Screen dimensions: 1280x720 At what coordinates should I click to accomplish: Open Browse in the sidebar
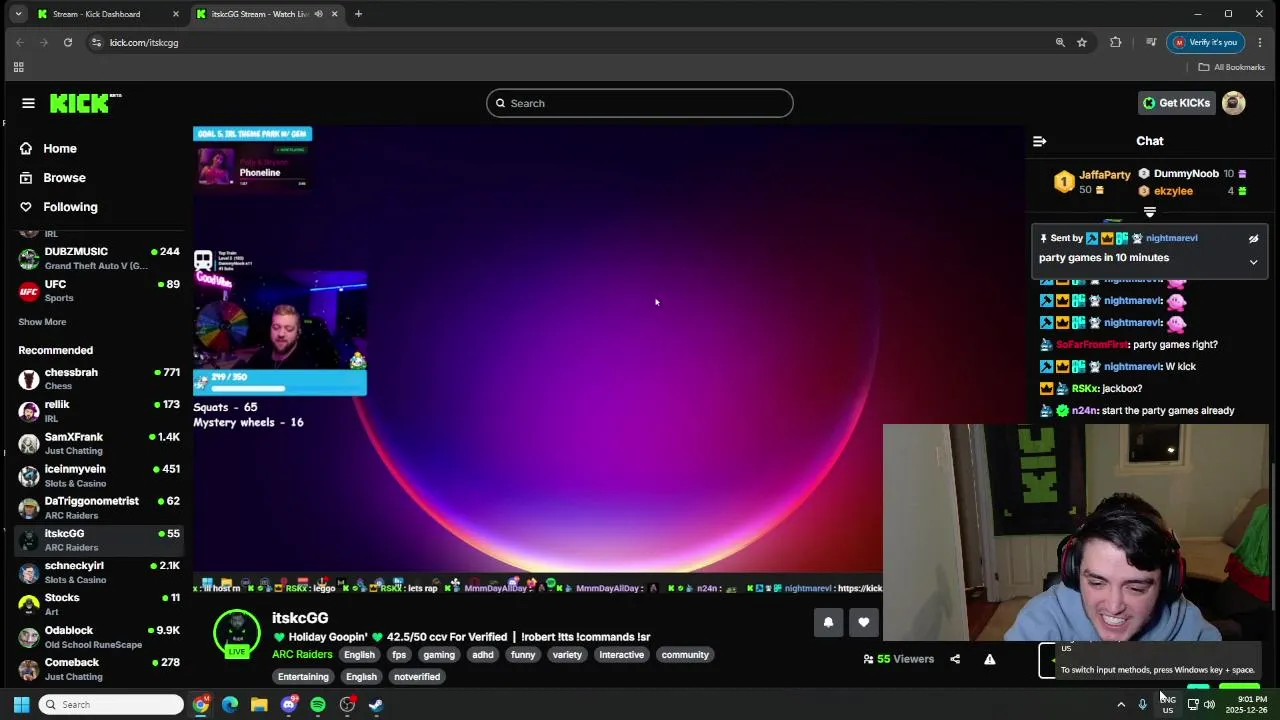point(64,177)
